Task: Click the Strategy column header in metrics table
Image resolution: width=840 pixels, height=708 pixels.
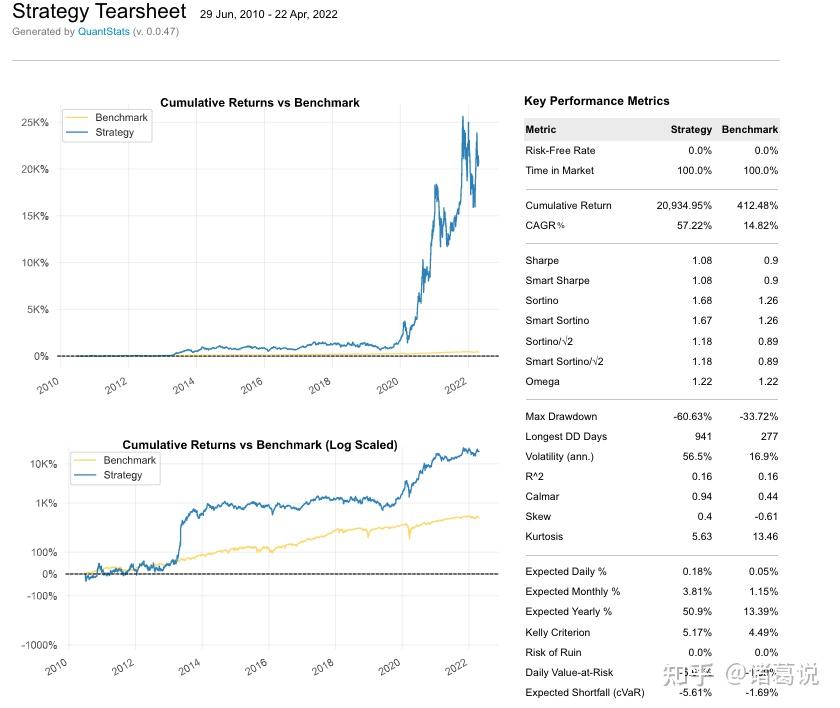Action: [691, 129]
